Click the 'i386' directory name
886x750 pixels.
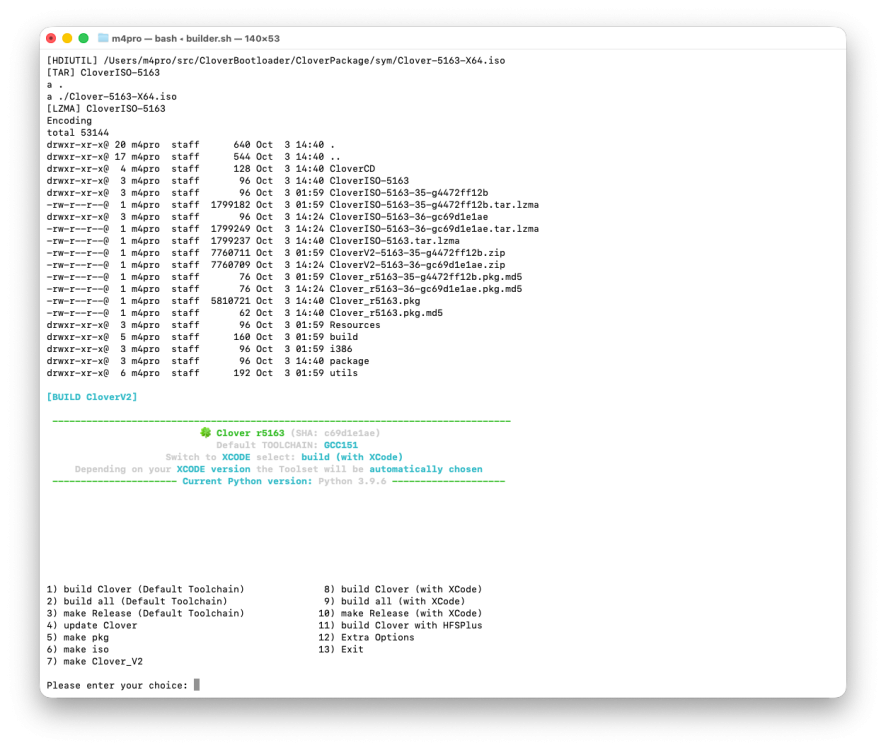341,349
